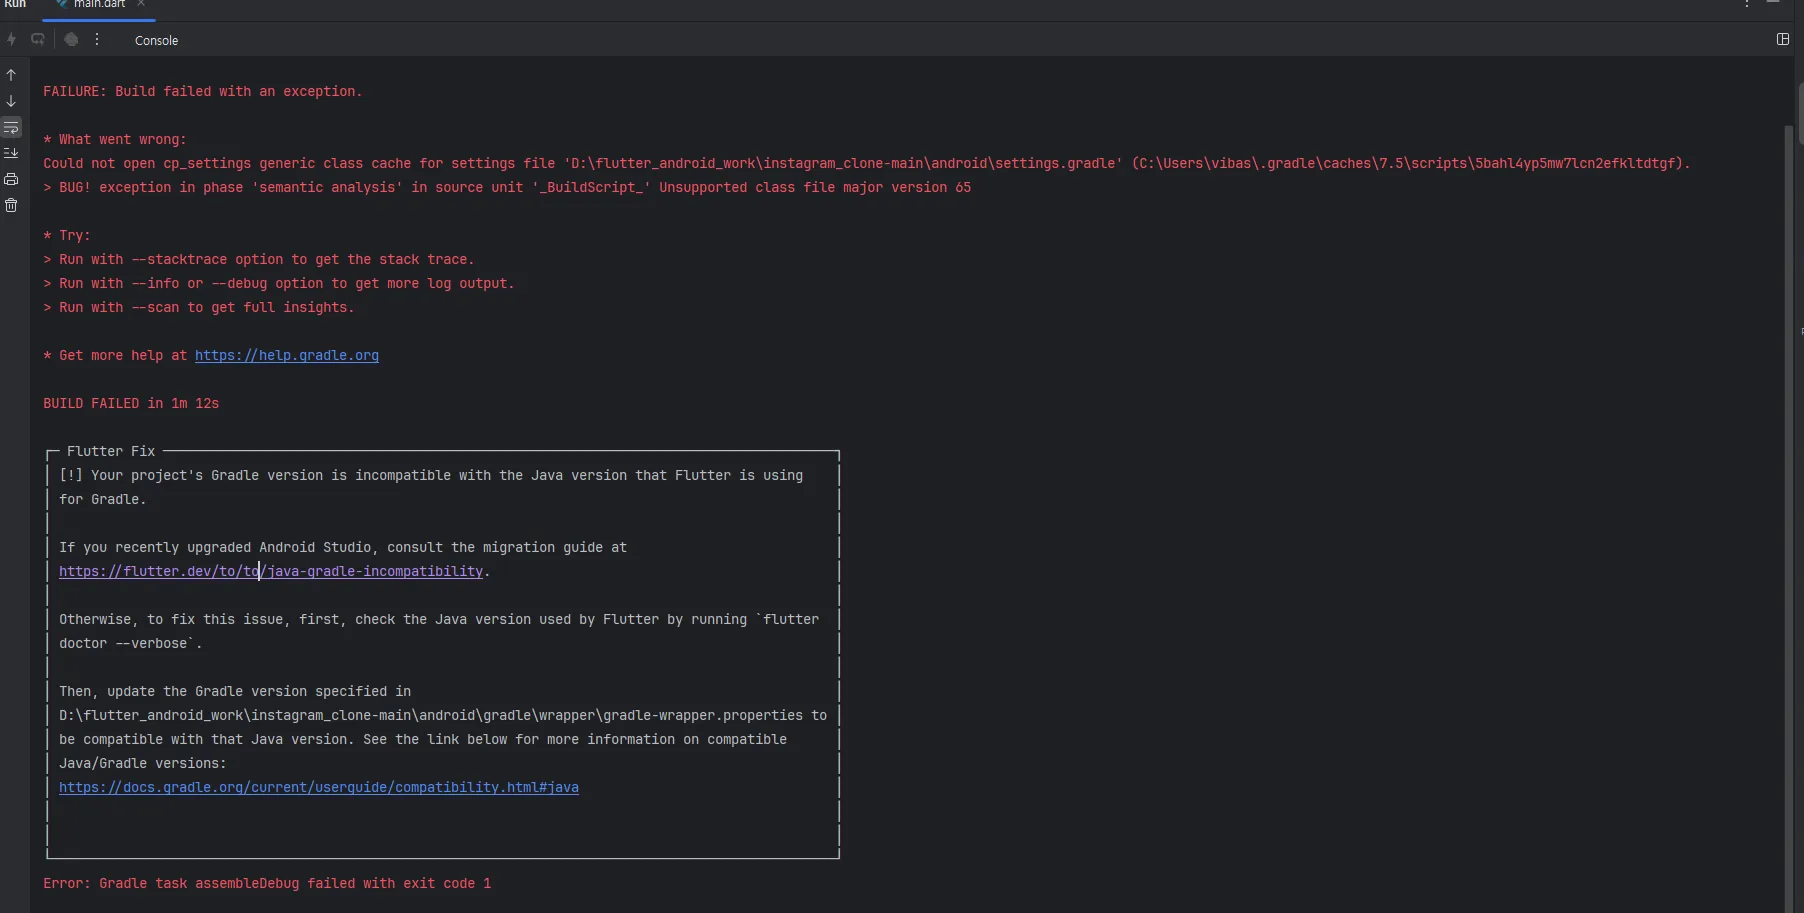Click the Down the Stack Trace arrow
Image resolution: width=1804 pixels, height=913 pixels.
click(x=11, y=101)
